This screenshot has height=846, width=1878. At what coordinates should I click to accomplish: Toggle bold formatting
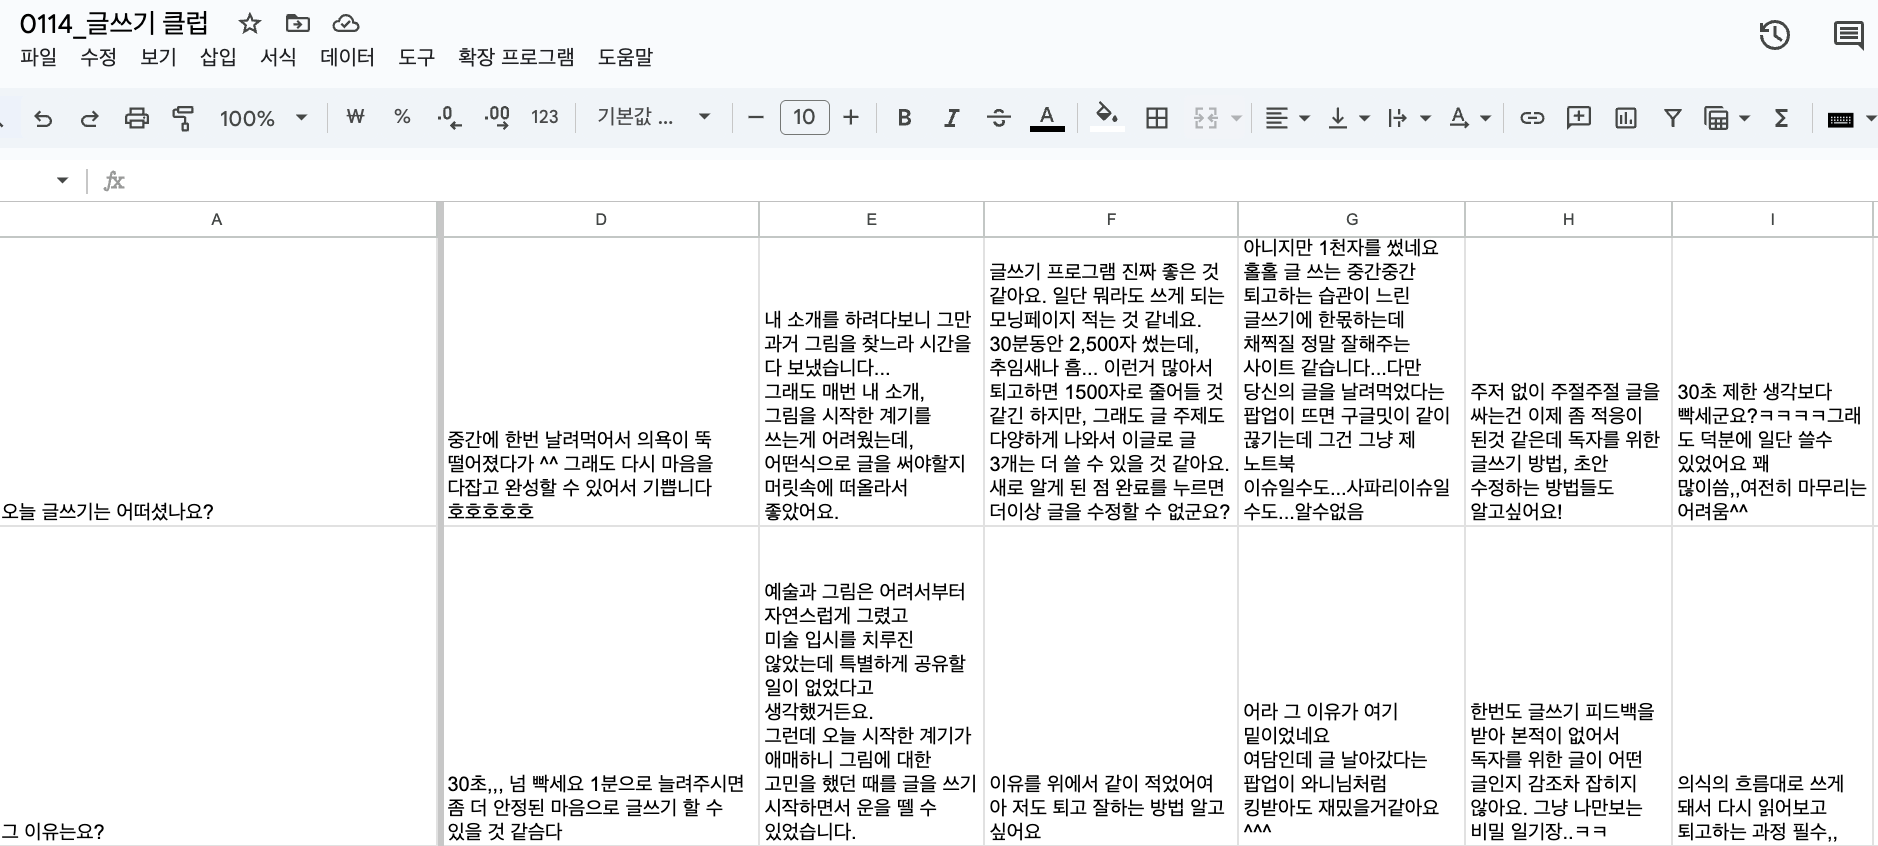[x=904, y=118]
